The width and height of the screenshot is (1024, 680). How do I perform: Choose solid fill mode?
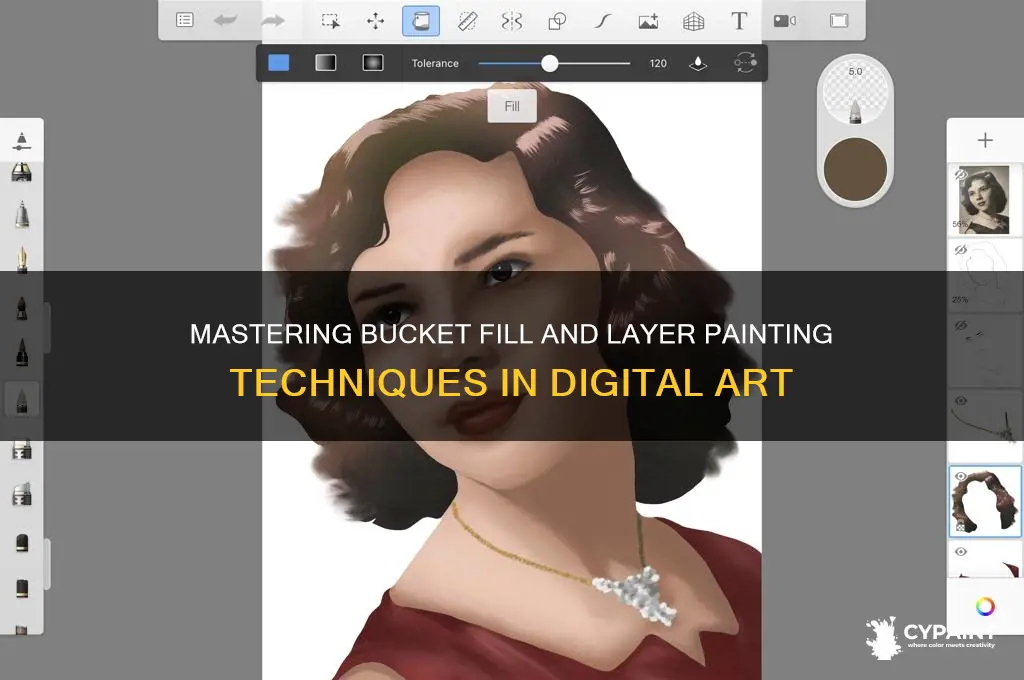pyautogui.click(x=279, y=63)
